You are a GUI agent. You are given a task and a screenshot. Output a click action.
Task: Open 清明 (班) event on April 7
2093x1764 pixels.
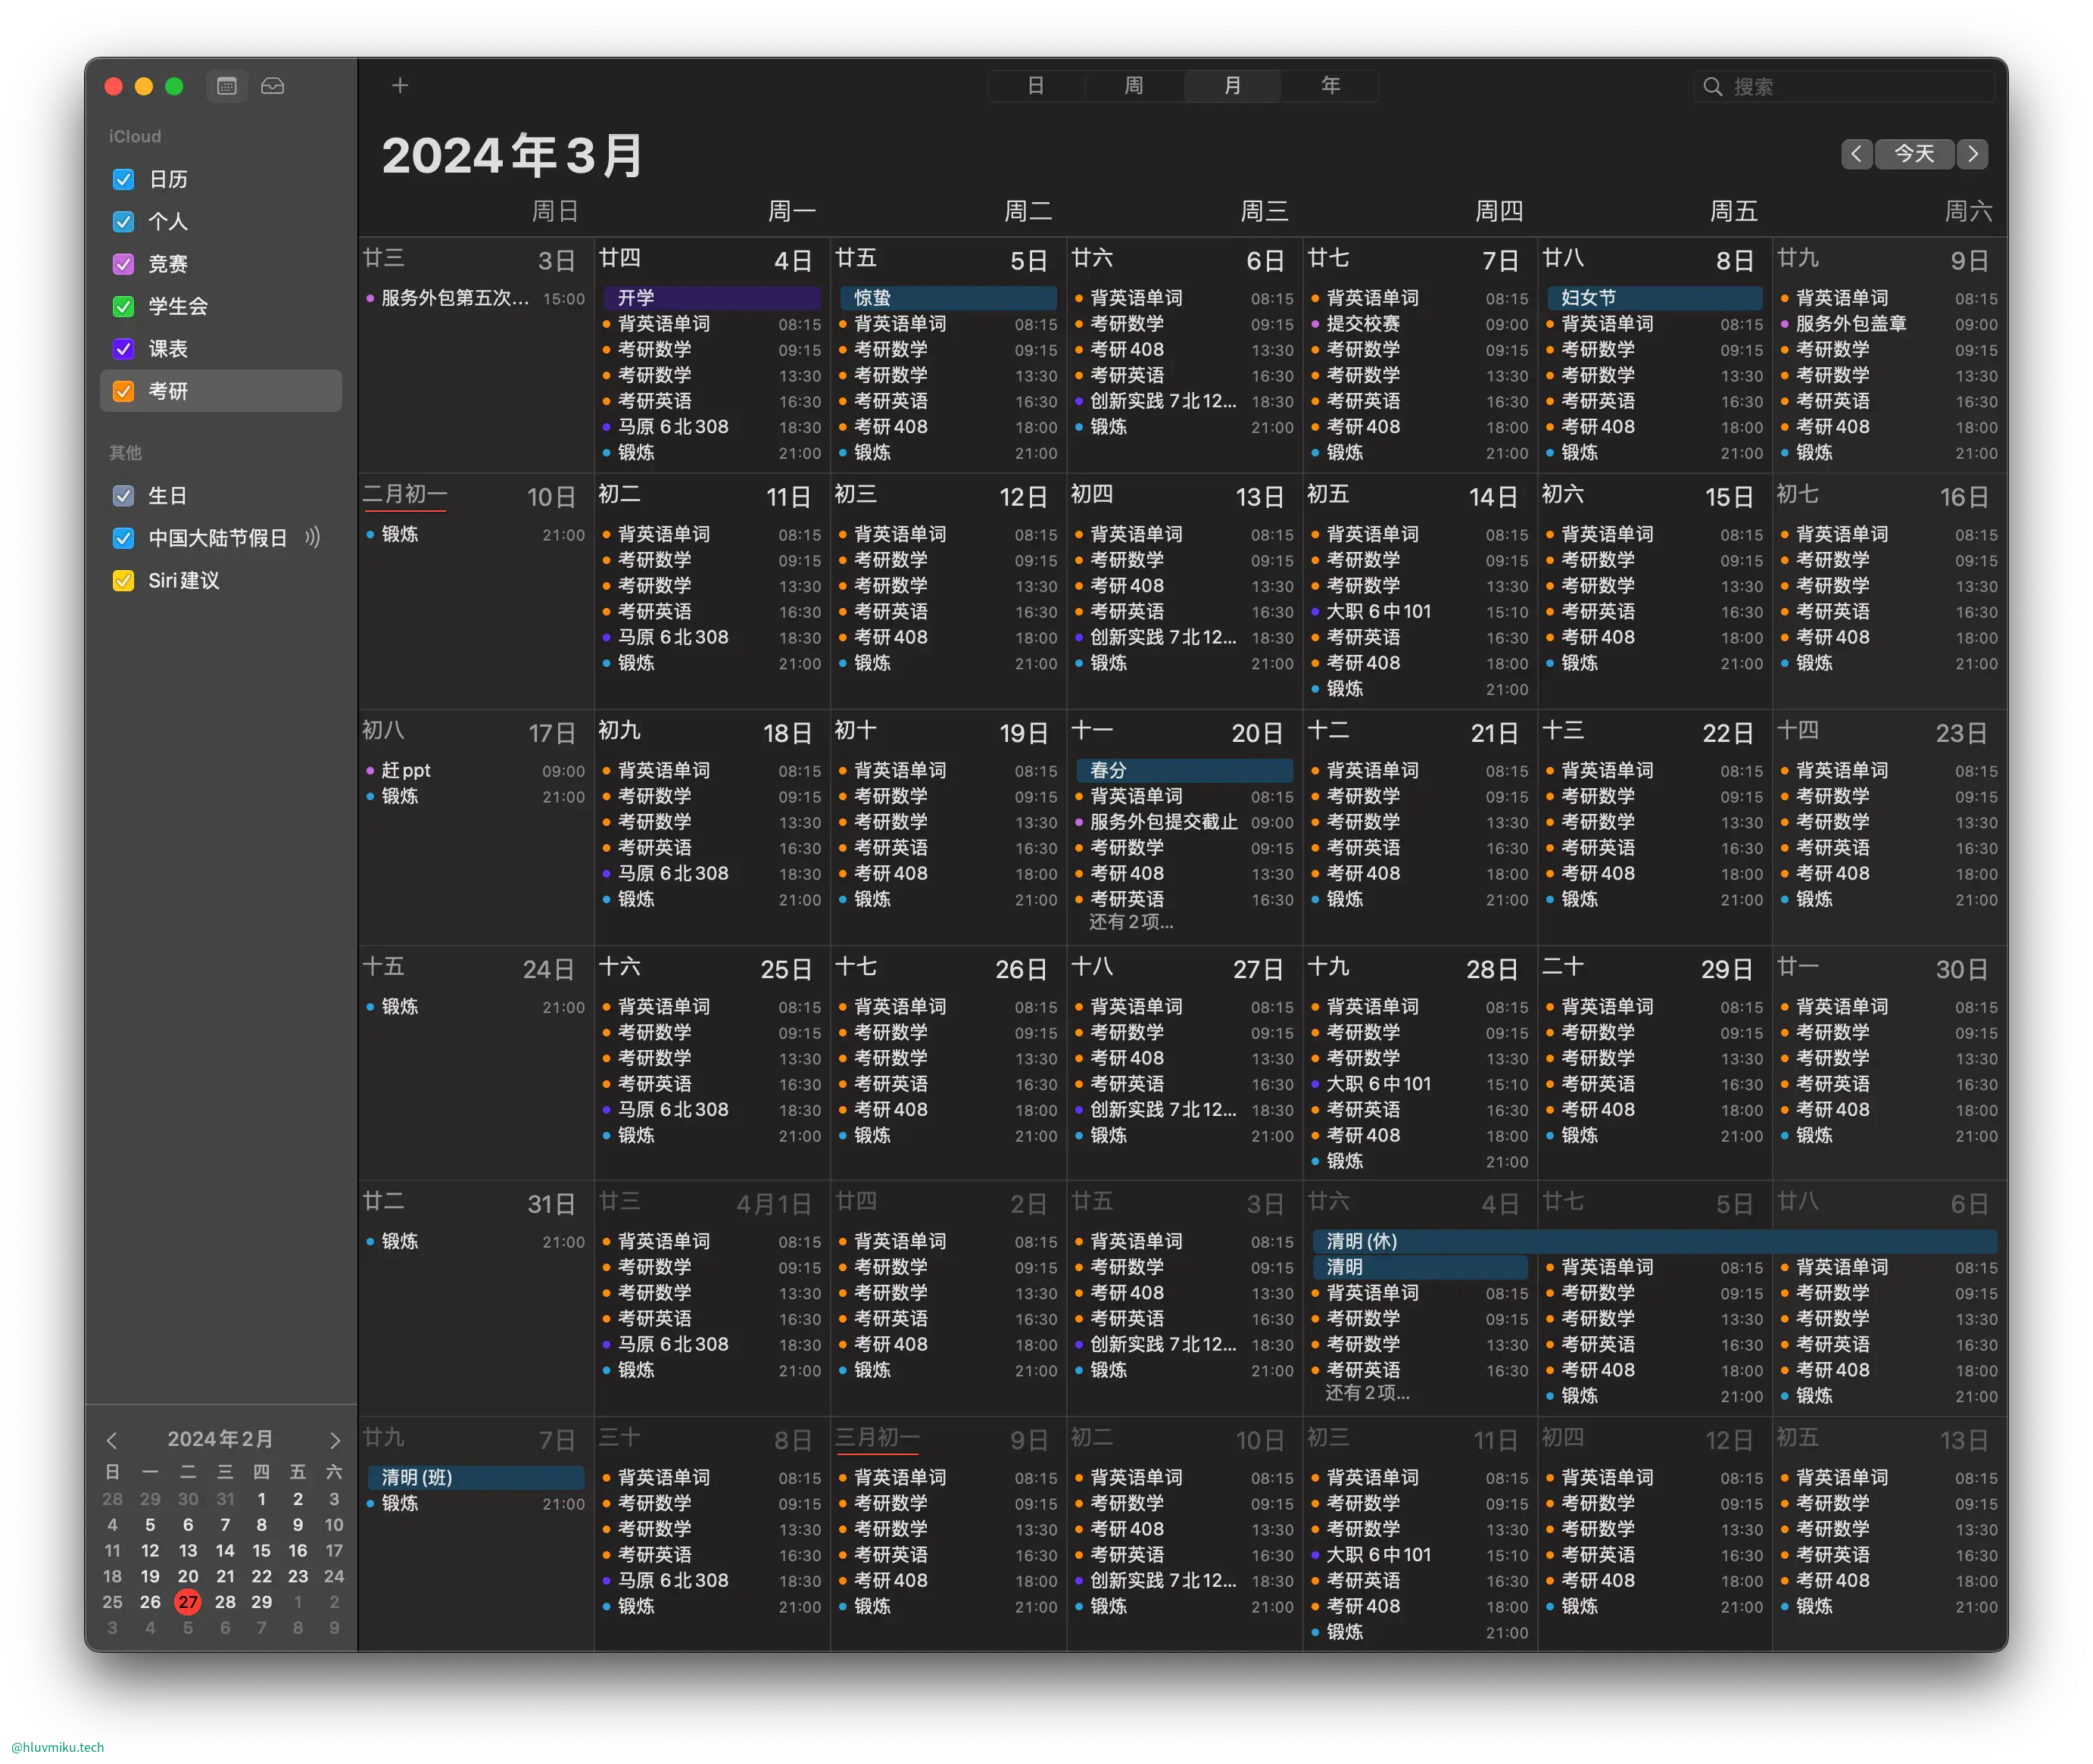tap(476, 1477)
